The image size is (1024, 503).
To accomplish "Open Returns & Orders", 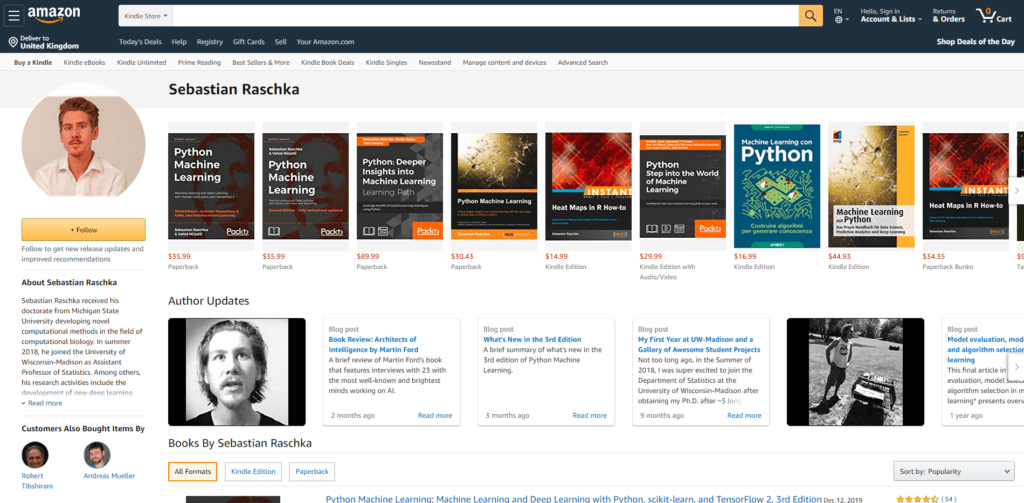I will (x=948, y=16).
